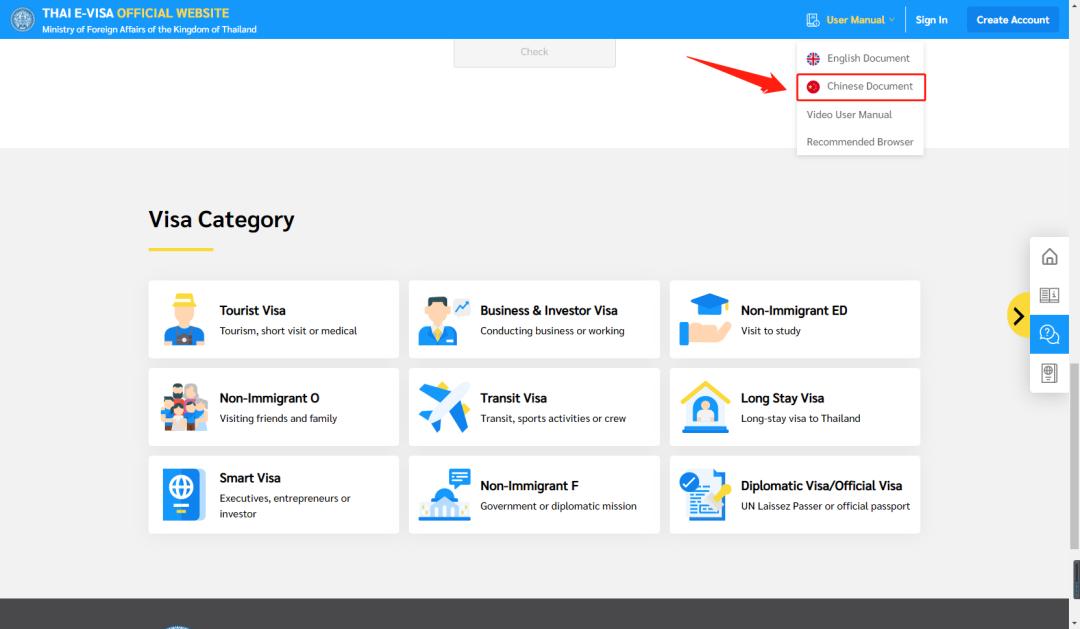Click the Tourist Visa traveler icon

[x=184, y=319]
